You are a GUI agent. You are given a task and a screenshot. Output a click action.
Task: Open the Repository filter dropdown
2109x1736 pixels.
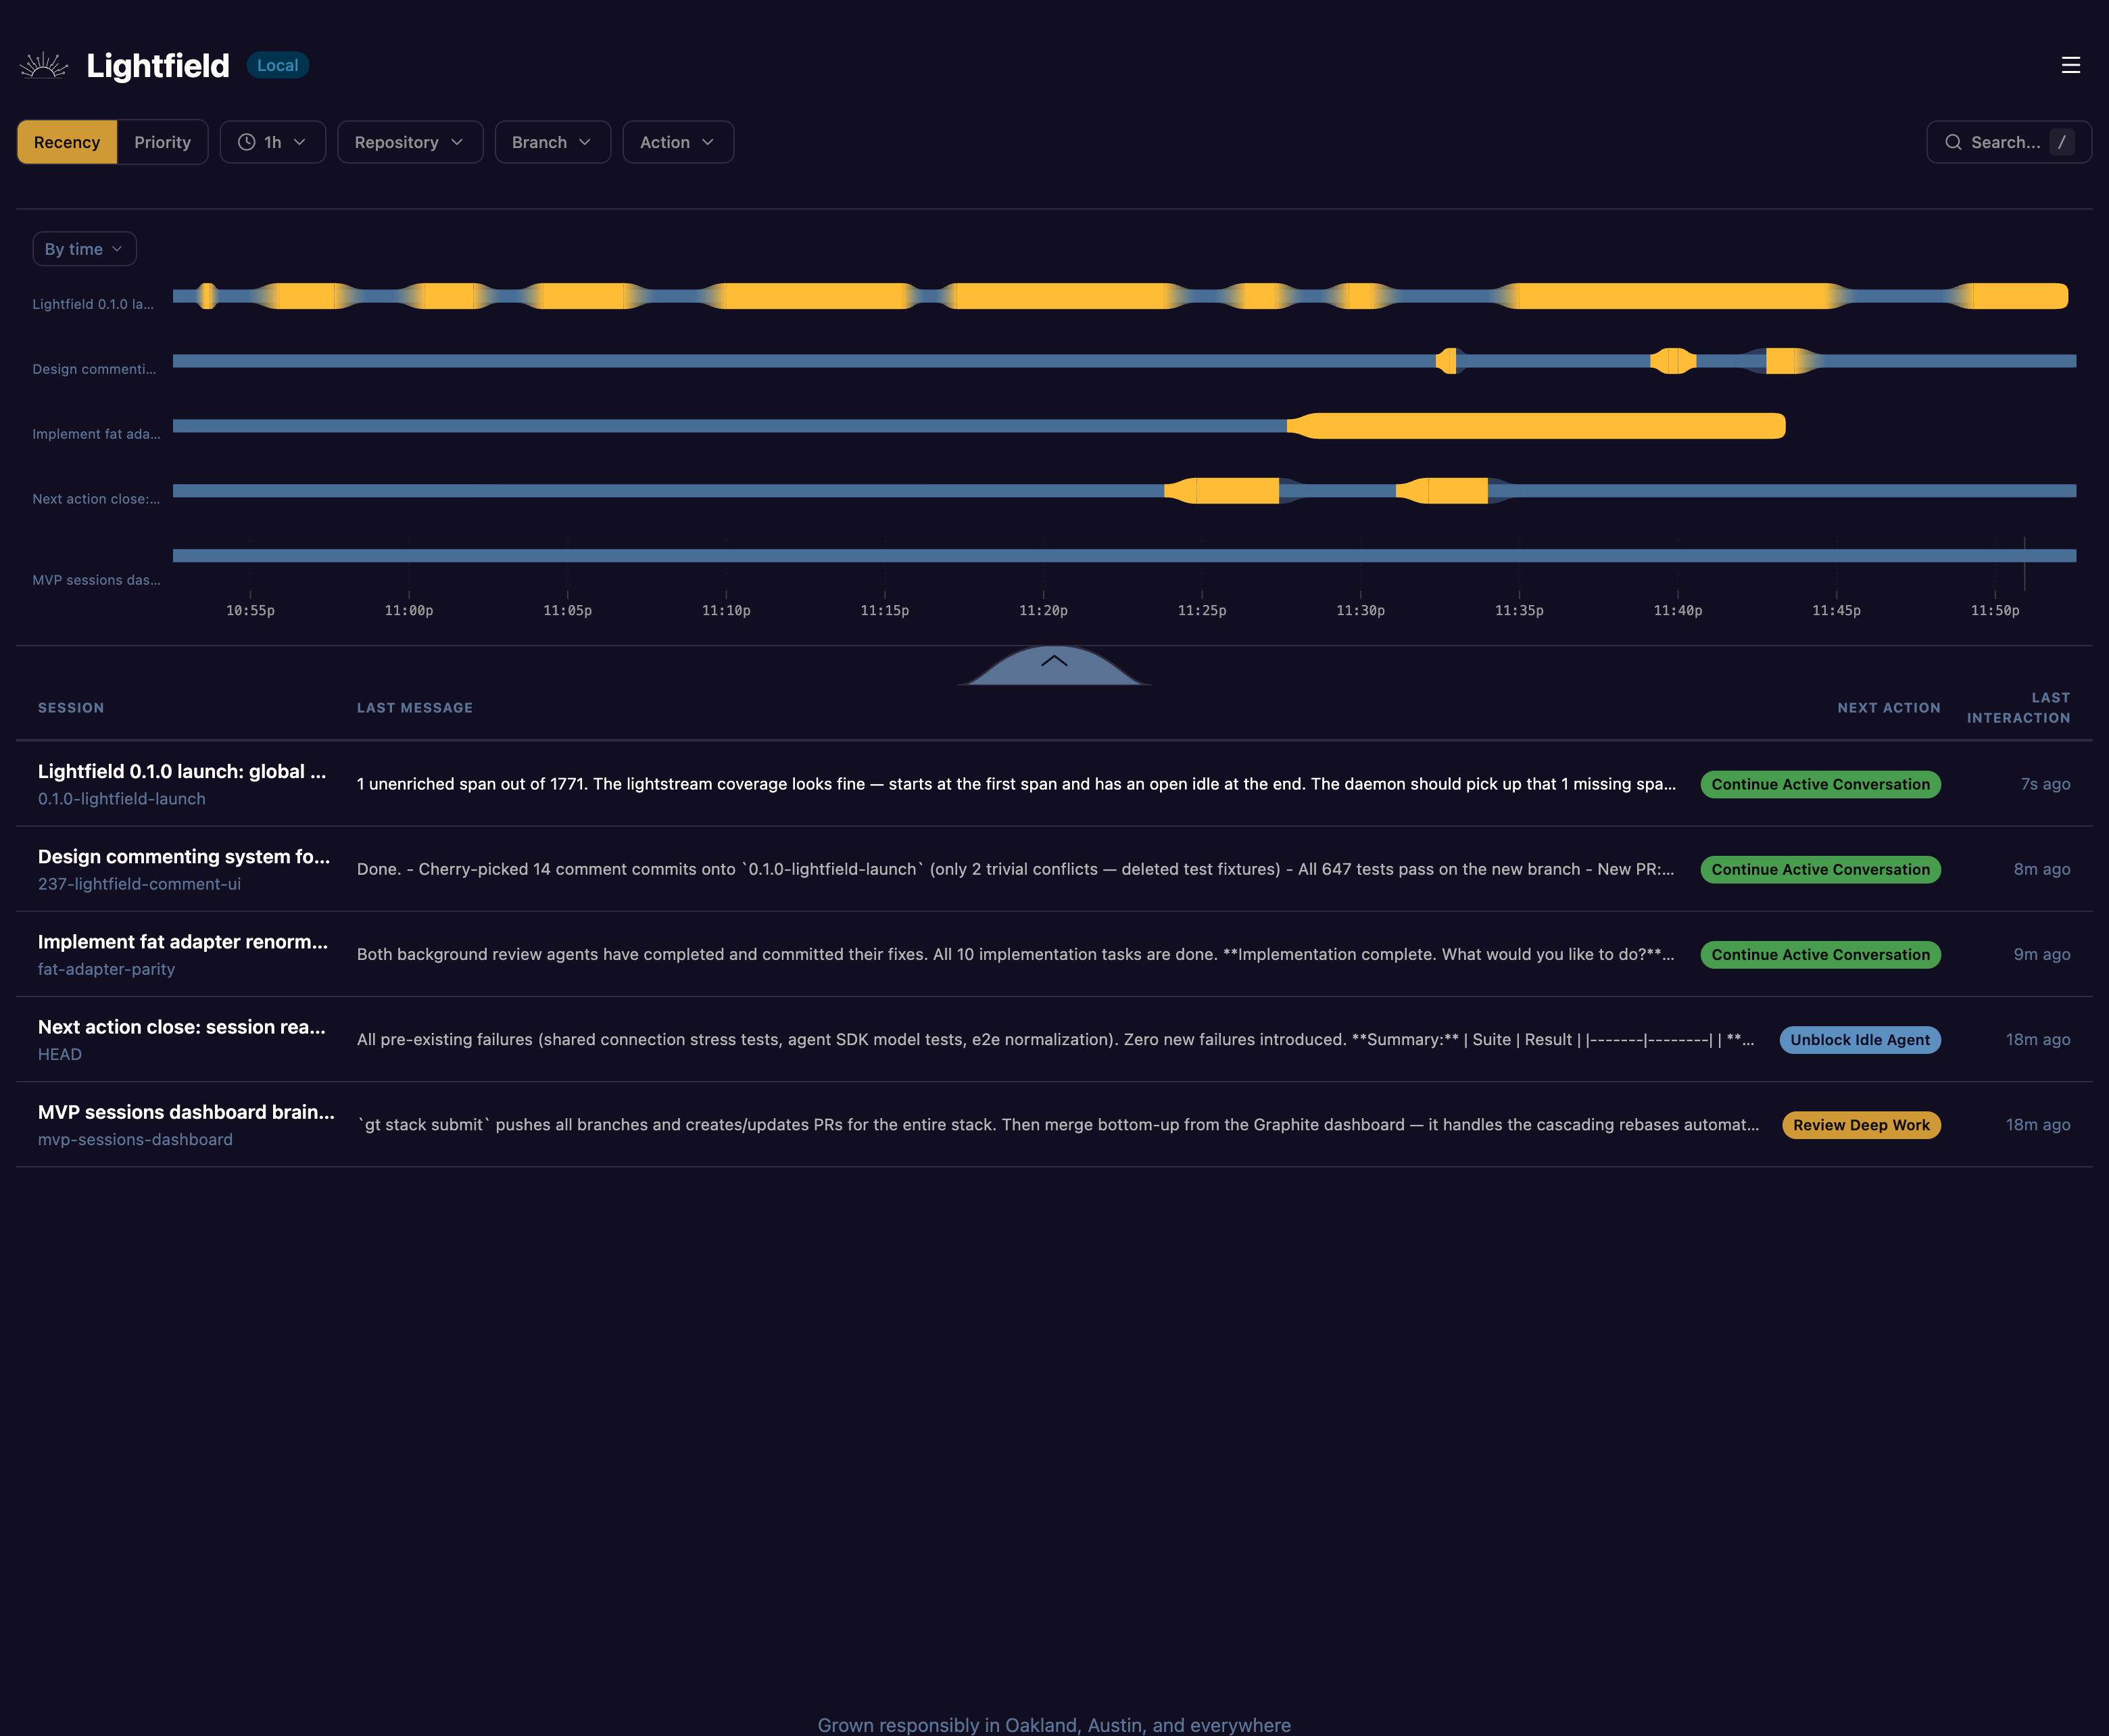point(409,142)
